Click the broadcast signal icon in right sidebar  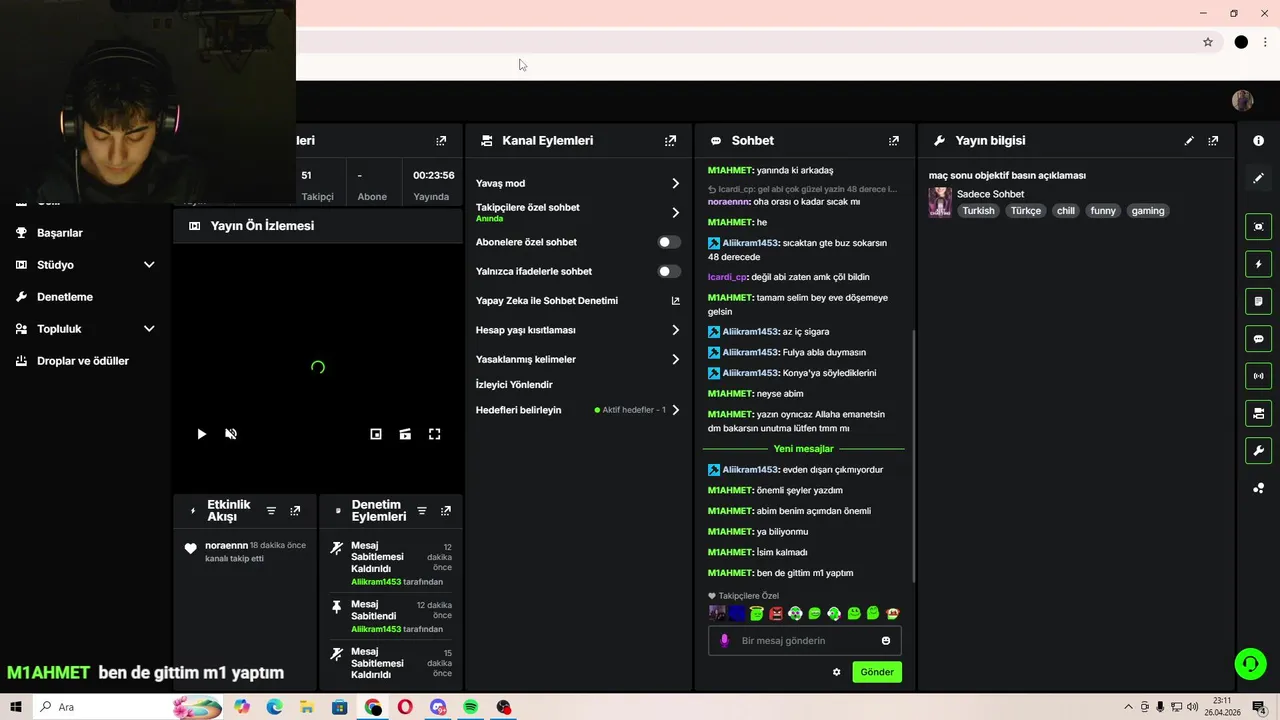coord(1258,376)
